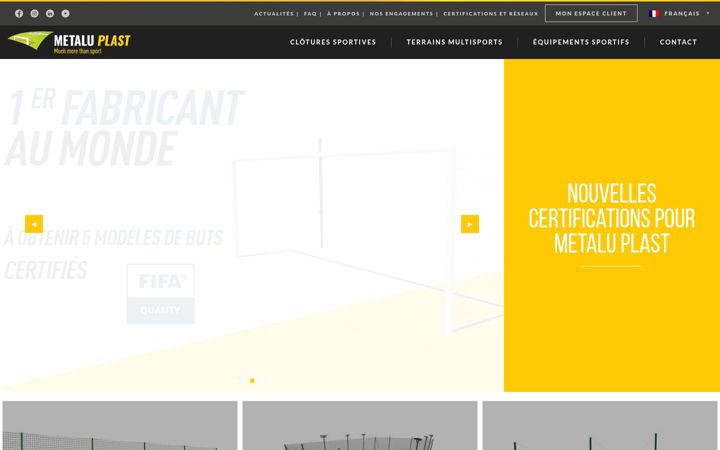
Task: Open the Facebook social icon
Action: pyautogui.click(x=19, y=13)
